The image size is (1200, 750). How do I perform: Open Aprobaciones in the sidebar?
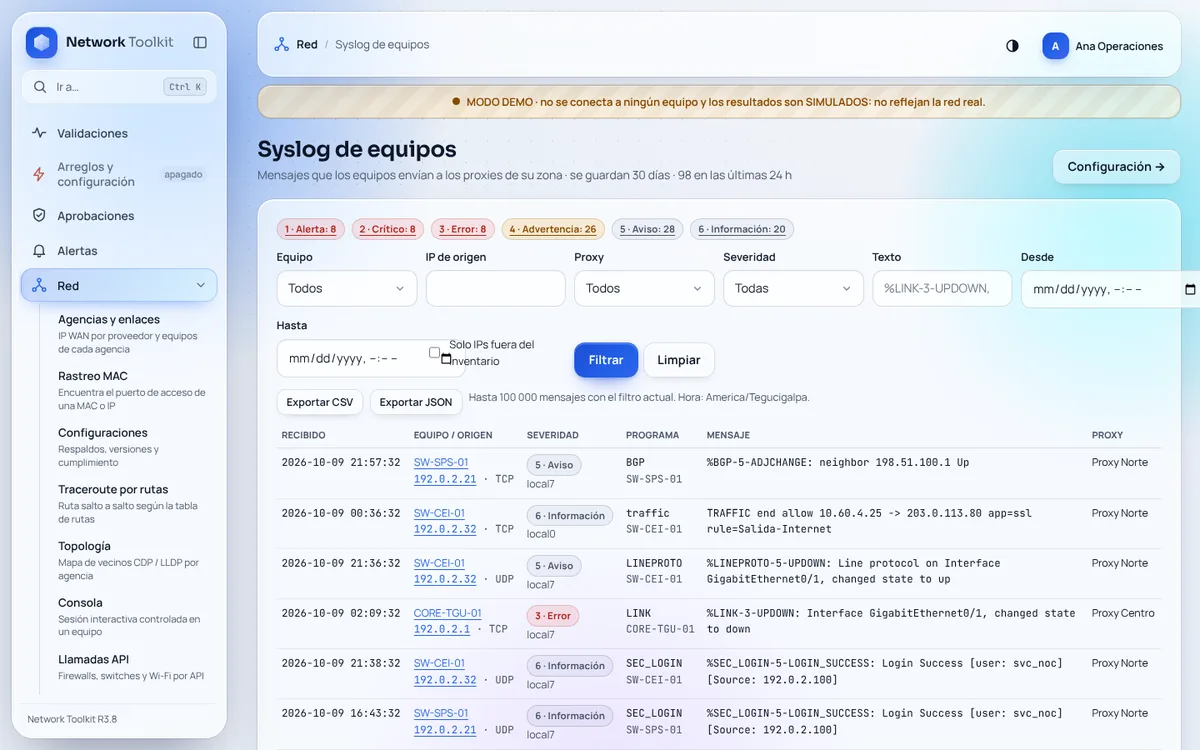pos(119,215)
